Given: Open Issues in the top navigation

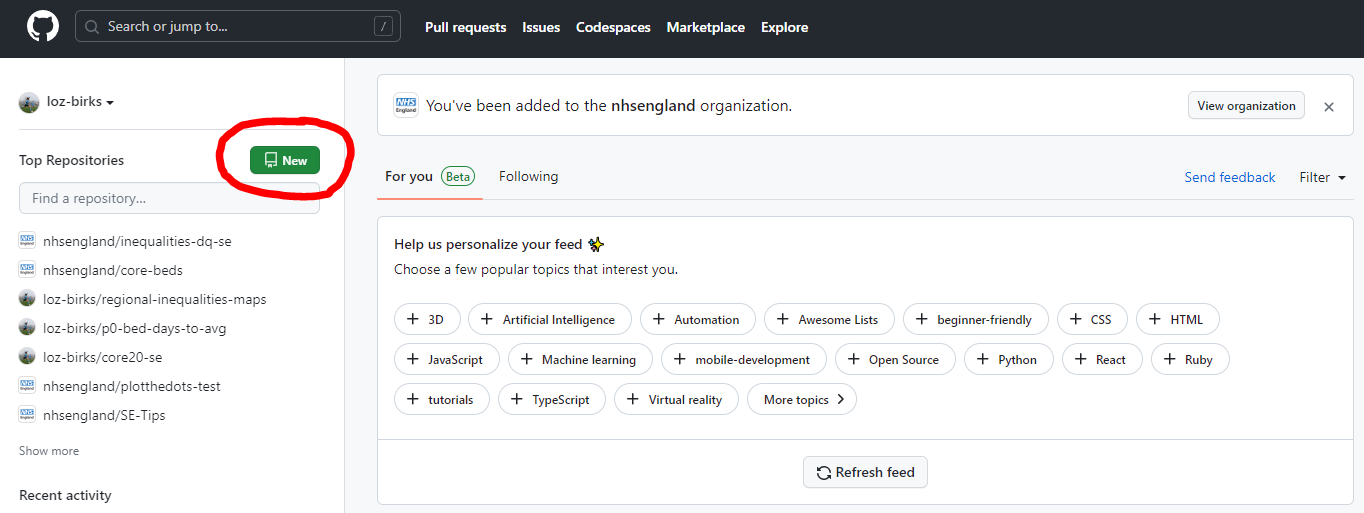Looking at the screenshot, I should tap(541, 27).
